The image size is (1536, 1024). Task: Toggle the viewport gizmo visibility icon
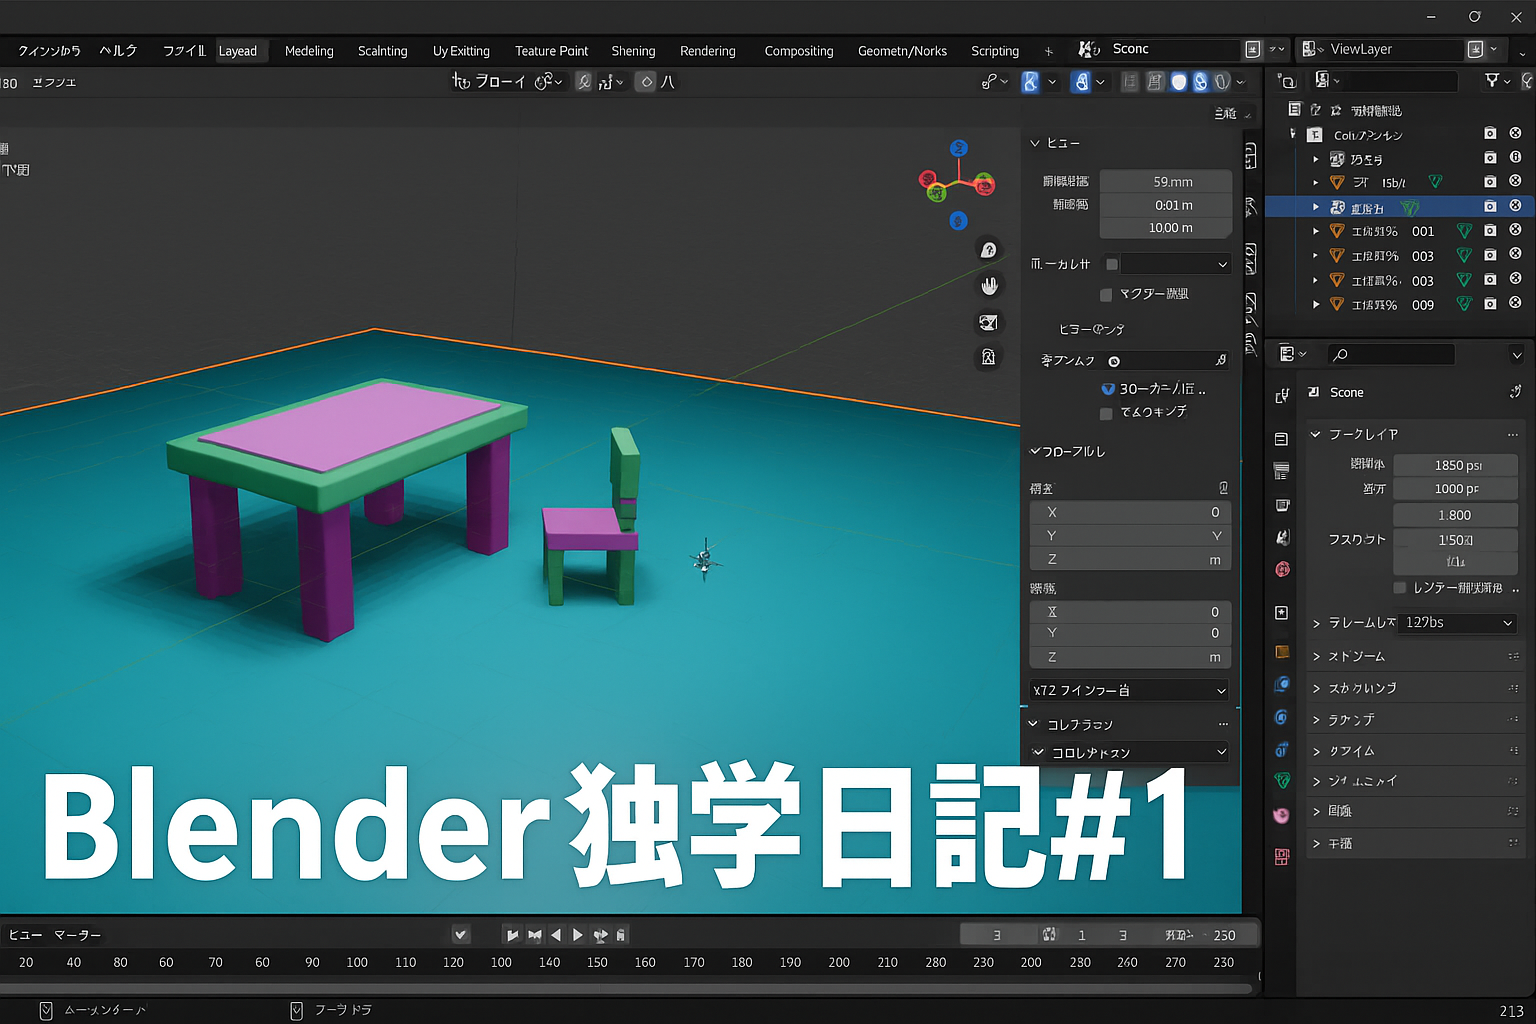pos(1030,82)
